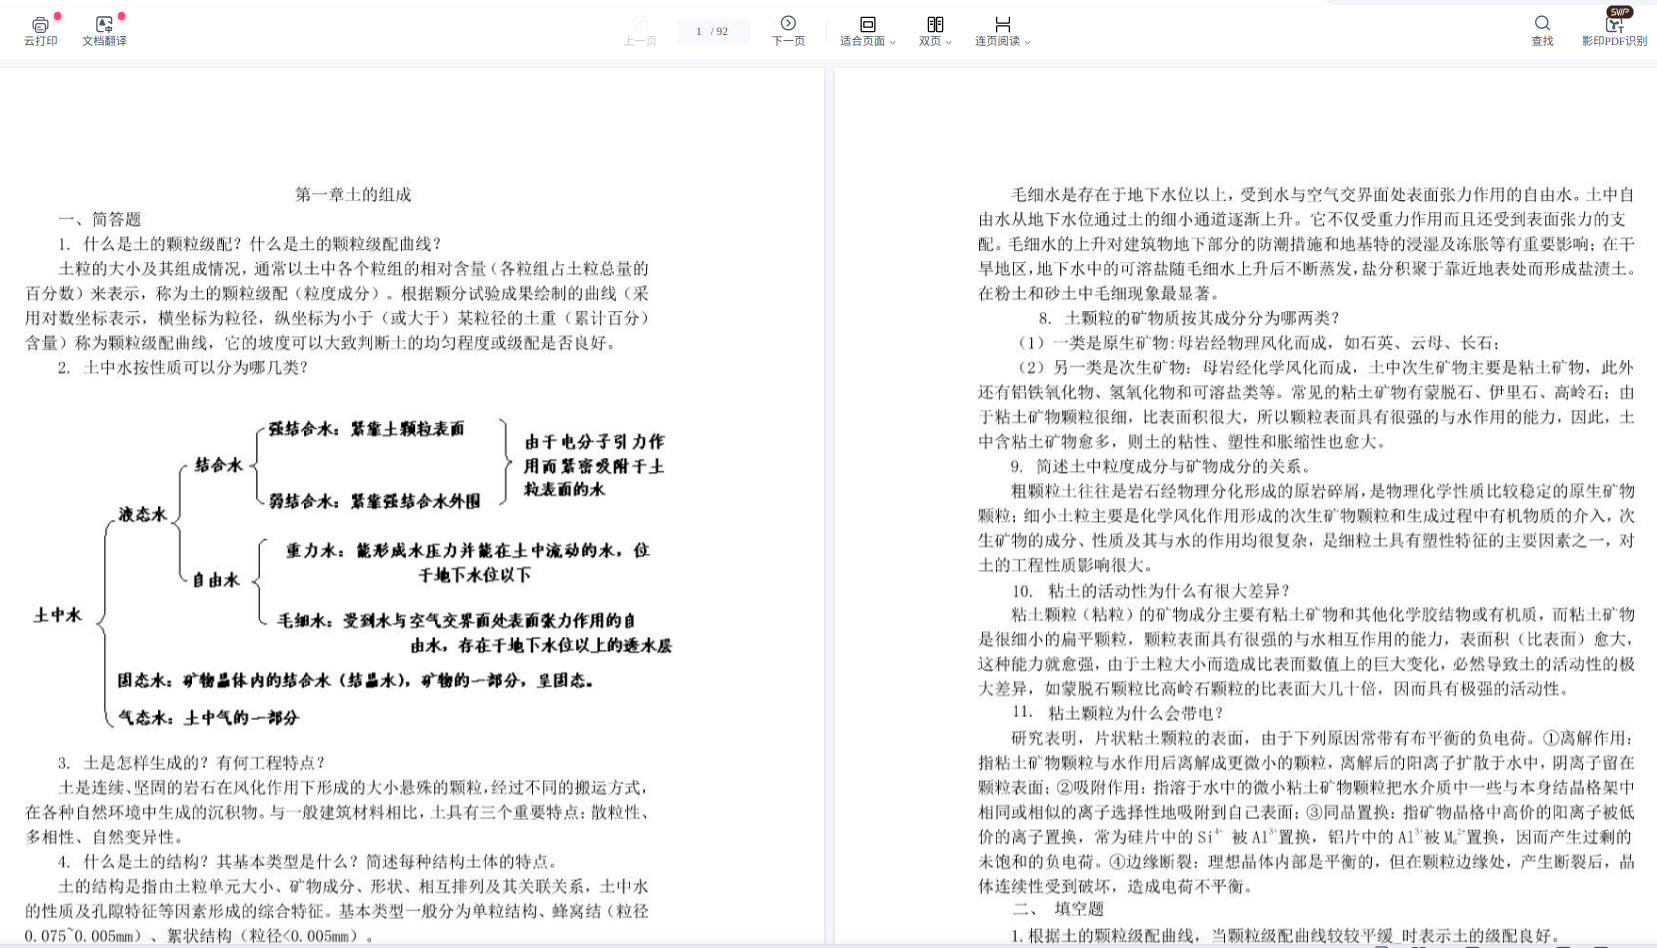Click the 自由水 node in the diagram

click(x=216, y=580)
